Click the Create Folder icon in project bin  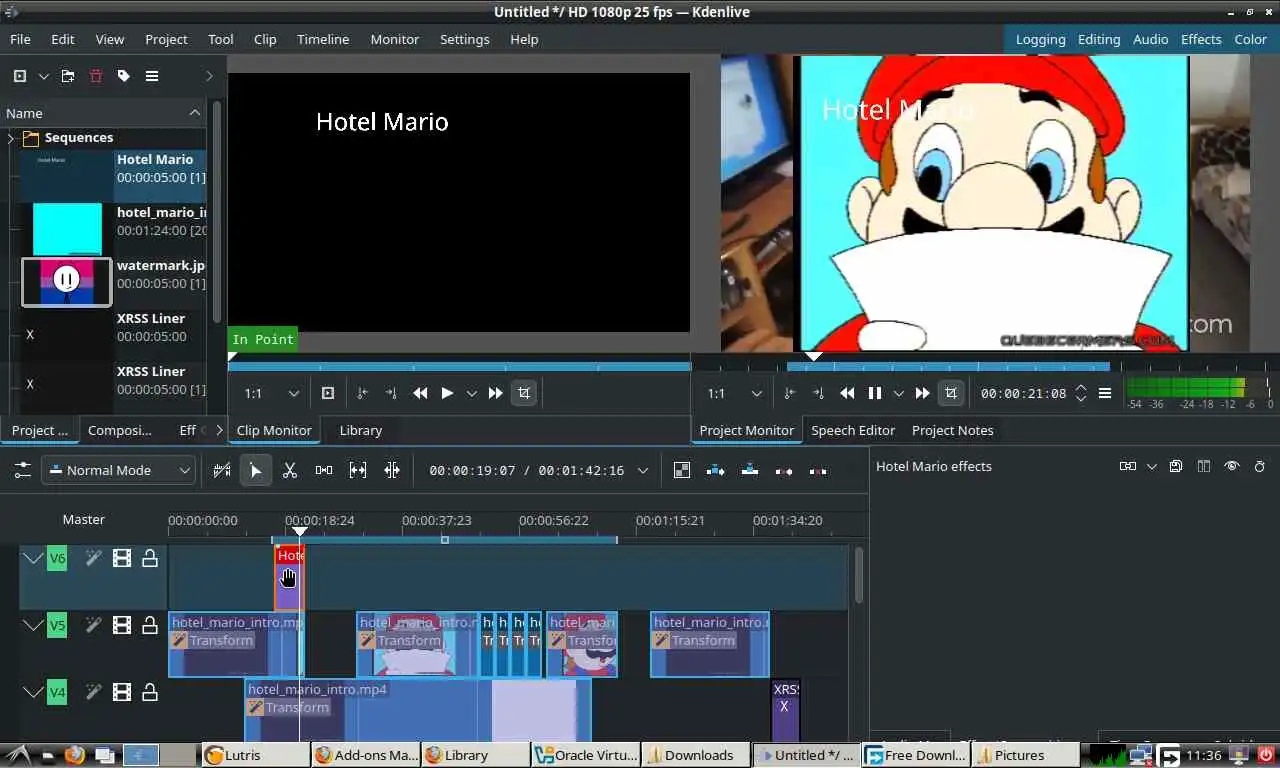point(68,76)
